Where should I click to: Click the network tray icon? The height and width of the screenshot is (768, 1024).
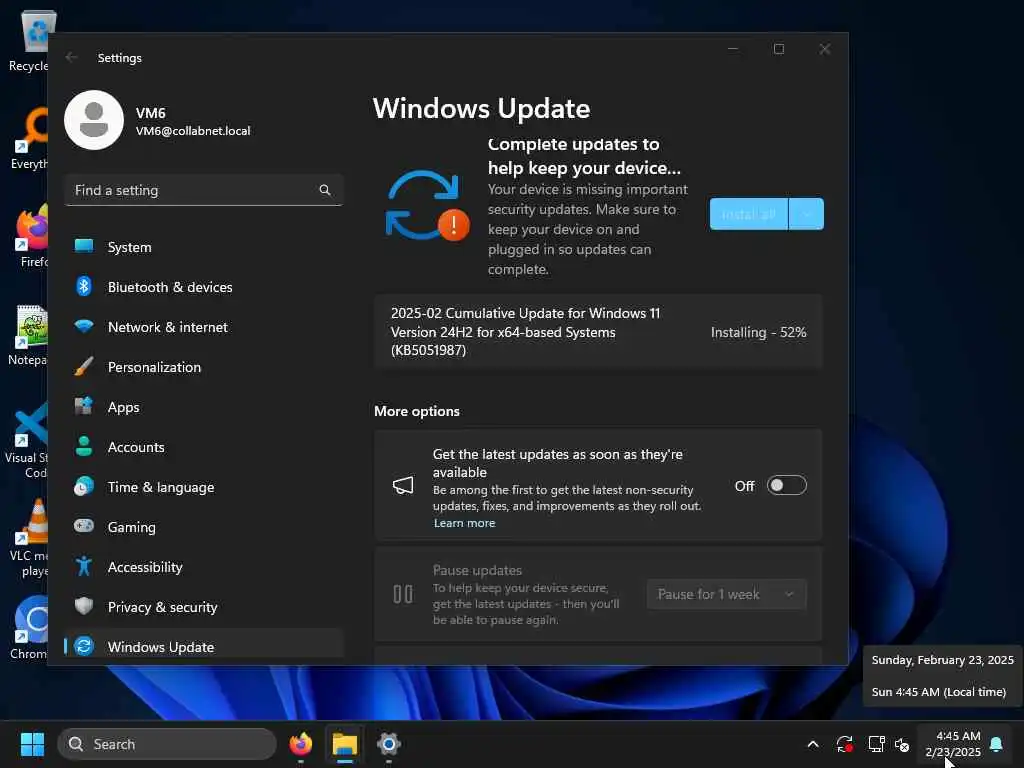(876, 744)
